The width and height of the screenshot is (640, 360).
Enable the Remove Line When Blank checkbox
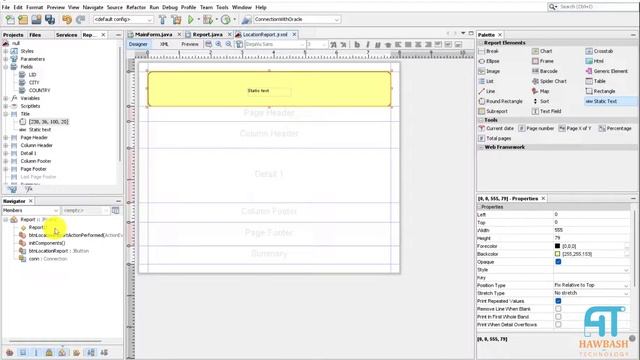558,309
